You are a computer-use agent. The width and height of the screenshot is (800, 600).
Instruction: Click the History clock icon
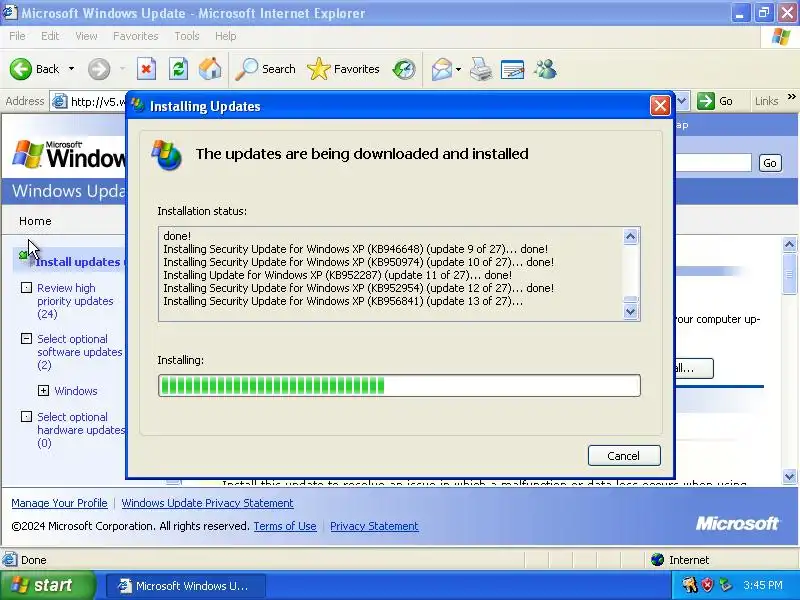point(404,69)
